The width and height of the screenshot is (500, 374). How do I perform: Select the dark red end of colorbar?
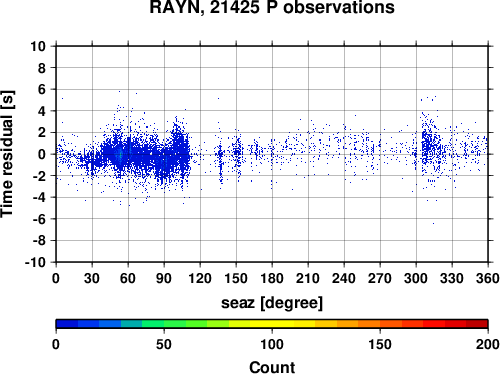pyautogui.click(x=477, y=323)
